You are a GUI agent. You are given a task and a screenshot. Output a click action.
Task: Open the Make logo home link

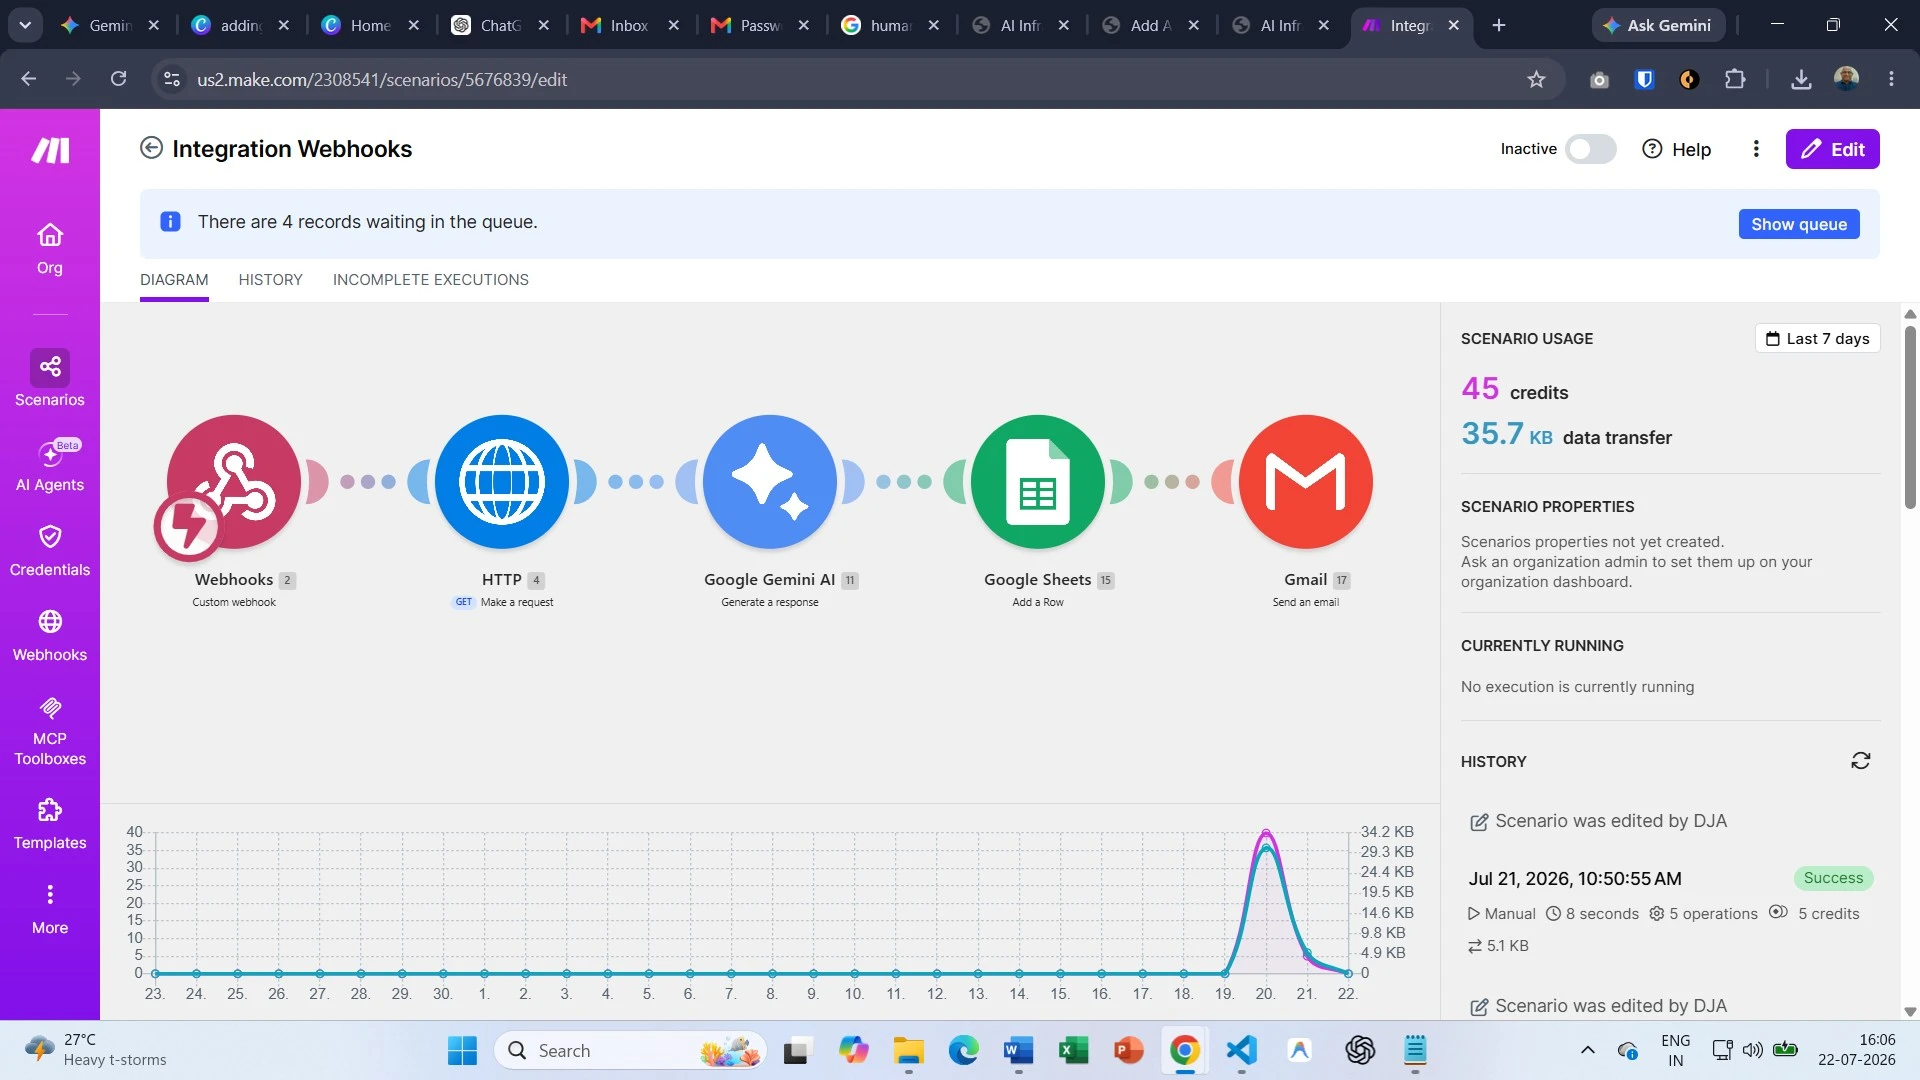(x=50, y=150)
